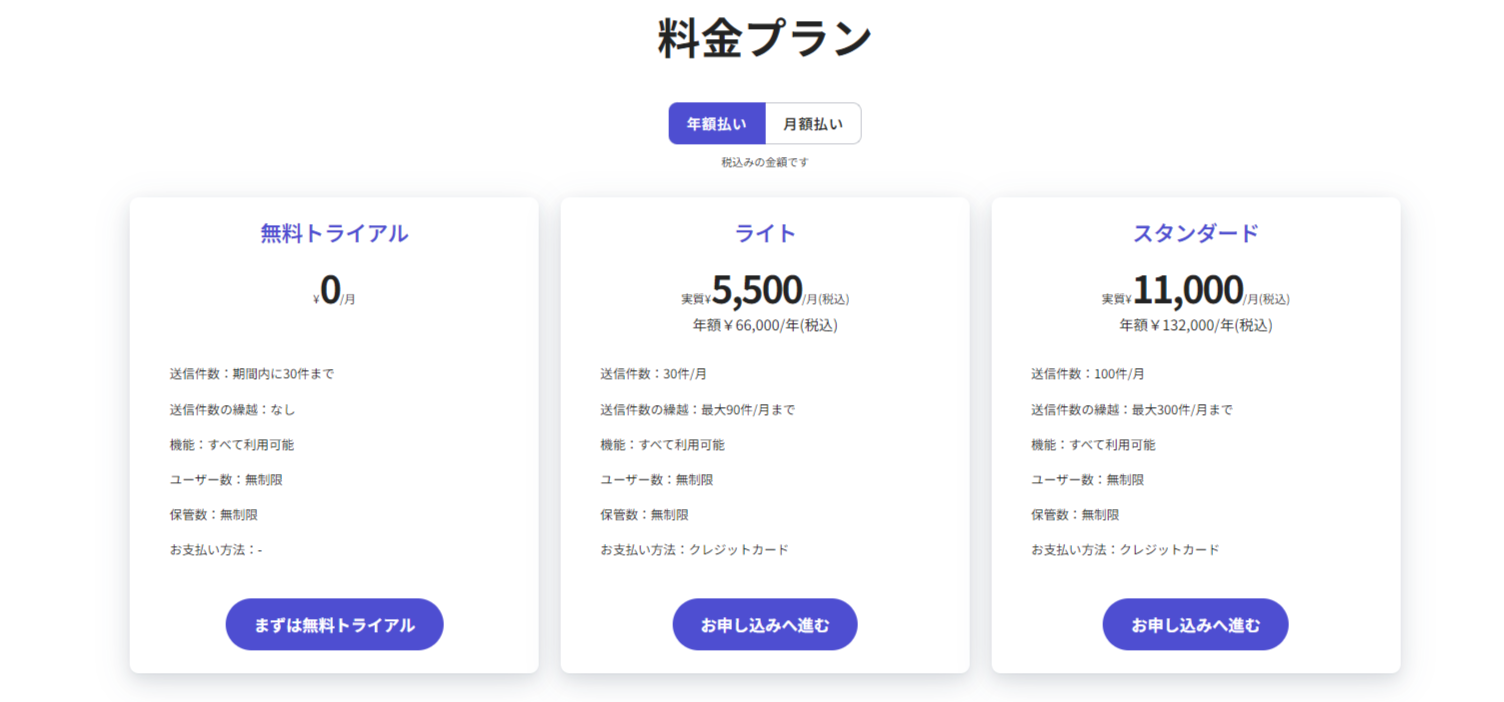Viewport: 1504px width, 702px height.
Task: Click 送信件数：期間内に30件まで in the free plan
Action: click(x=252, y=374)
